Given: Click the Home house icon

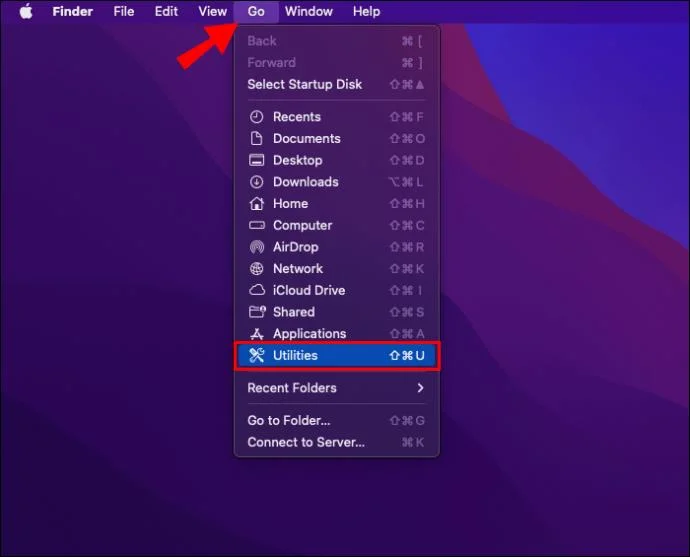Looking at the screenshot, I should coord(257,203).
